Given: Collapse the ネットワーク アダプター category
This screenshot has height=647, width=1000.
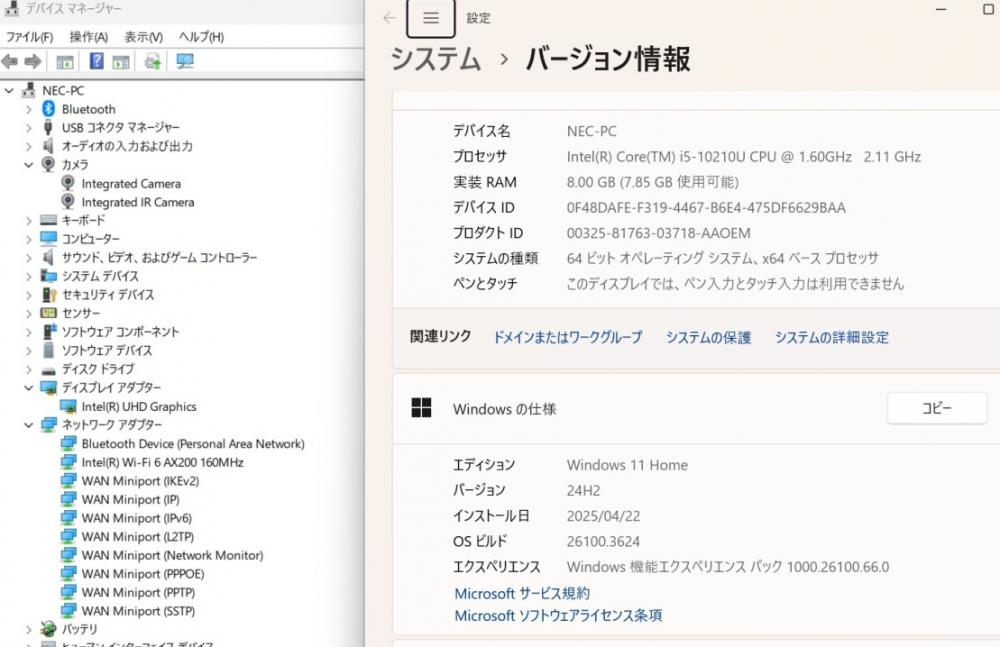Looking at the screenshot, I should 29,424.
